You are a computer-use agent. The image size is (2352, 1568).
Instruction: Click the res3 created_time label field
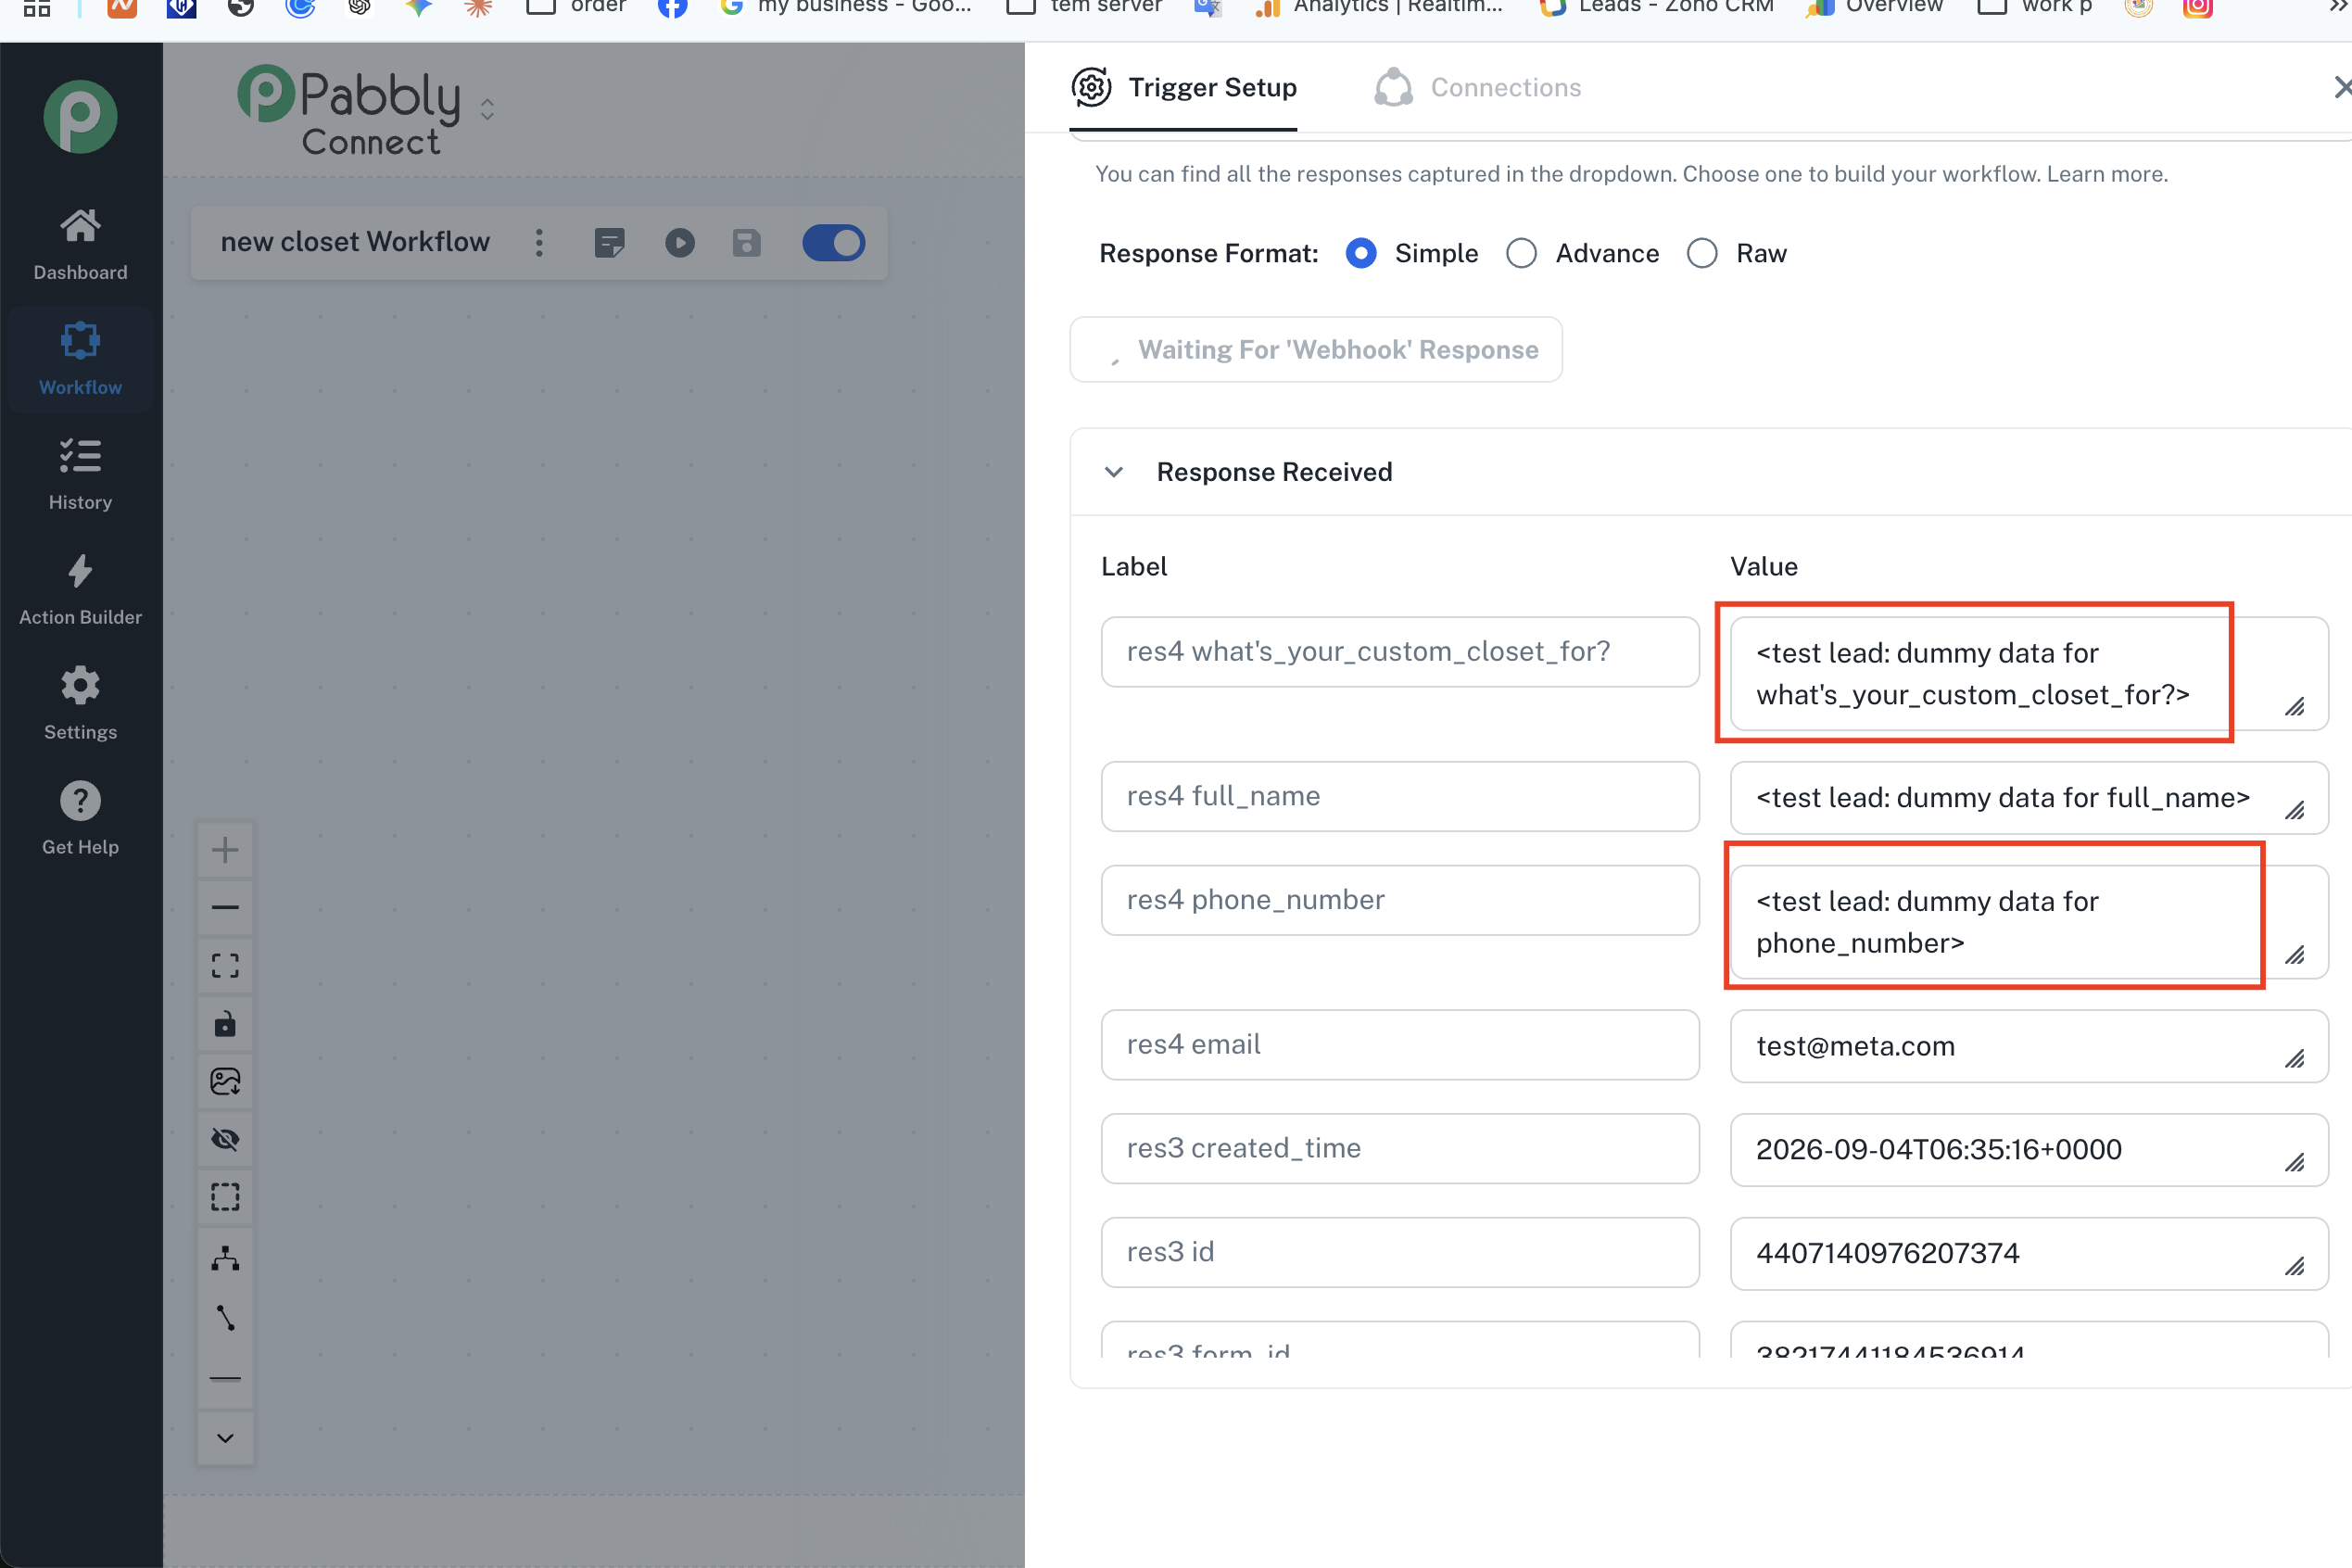[x=1400, y=1148]
